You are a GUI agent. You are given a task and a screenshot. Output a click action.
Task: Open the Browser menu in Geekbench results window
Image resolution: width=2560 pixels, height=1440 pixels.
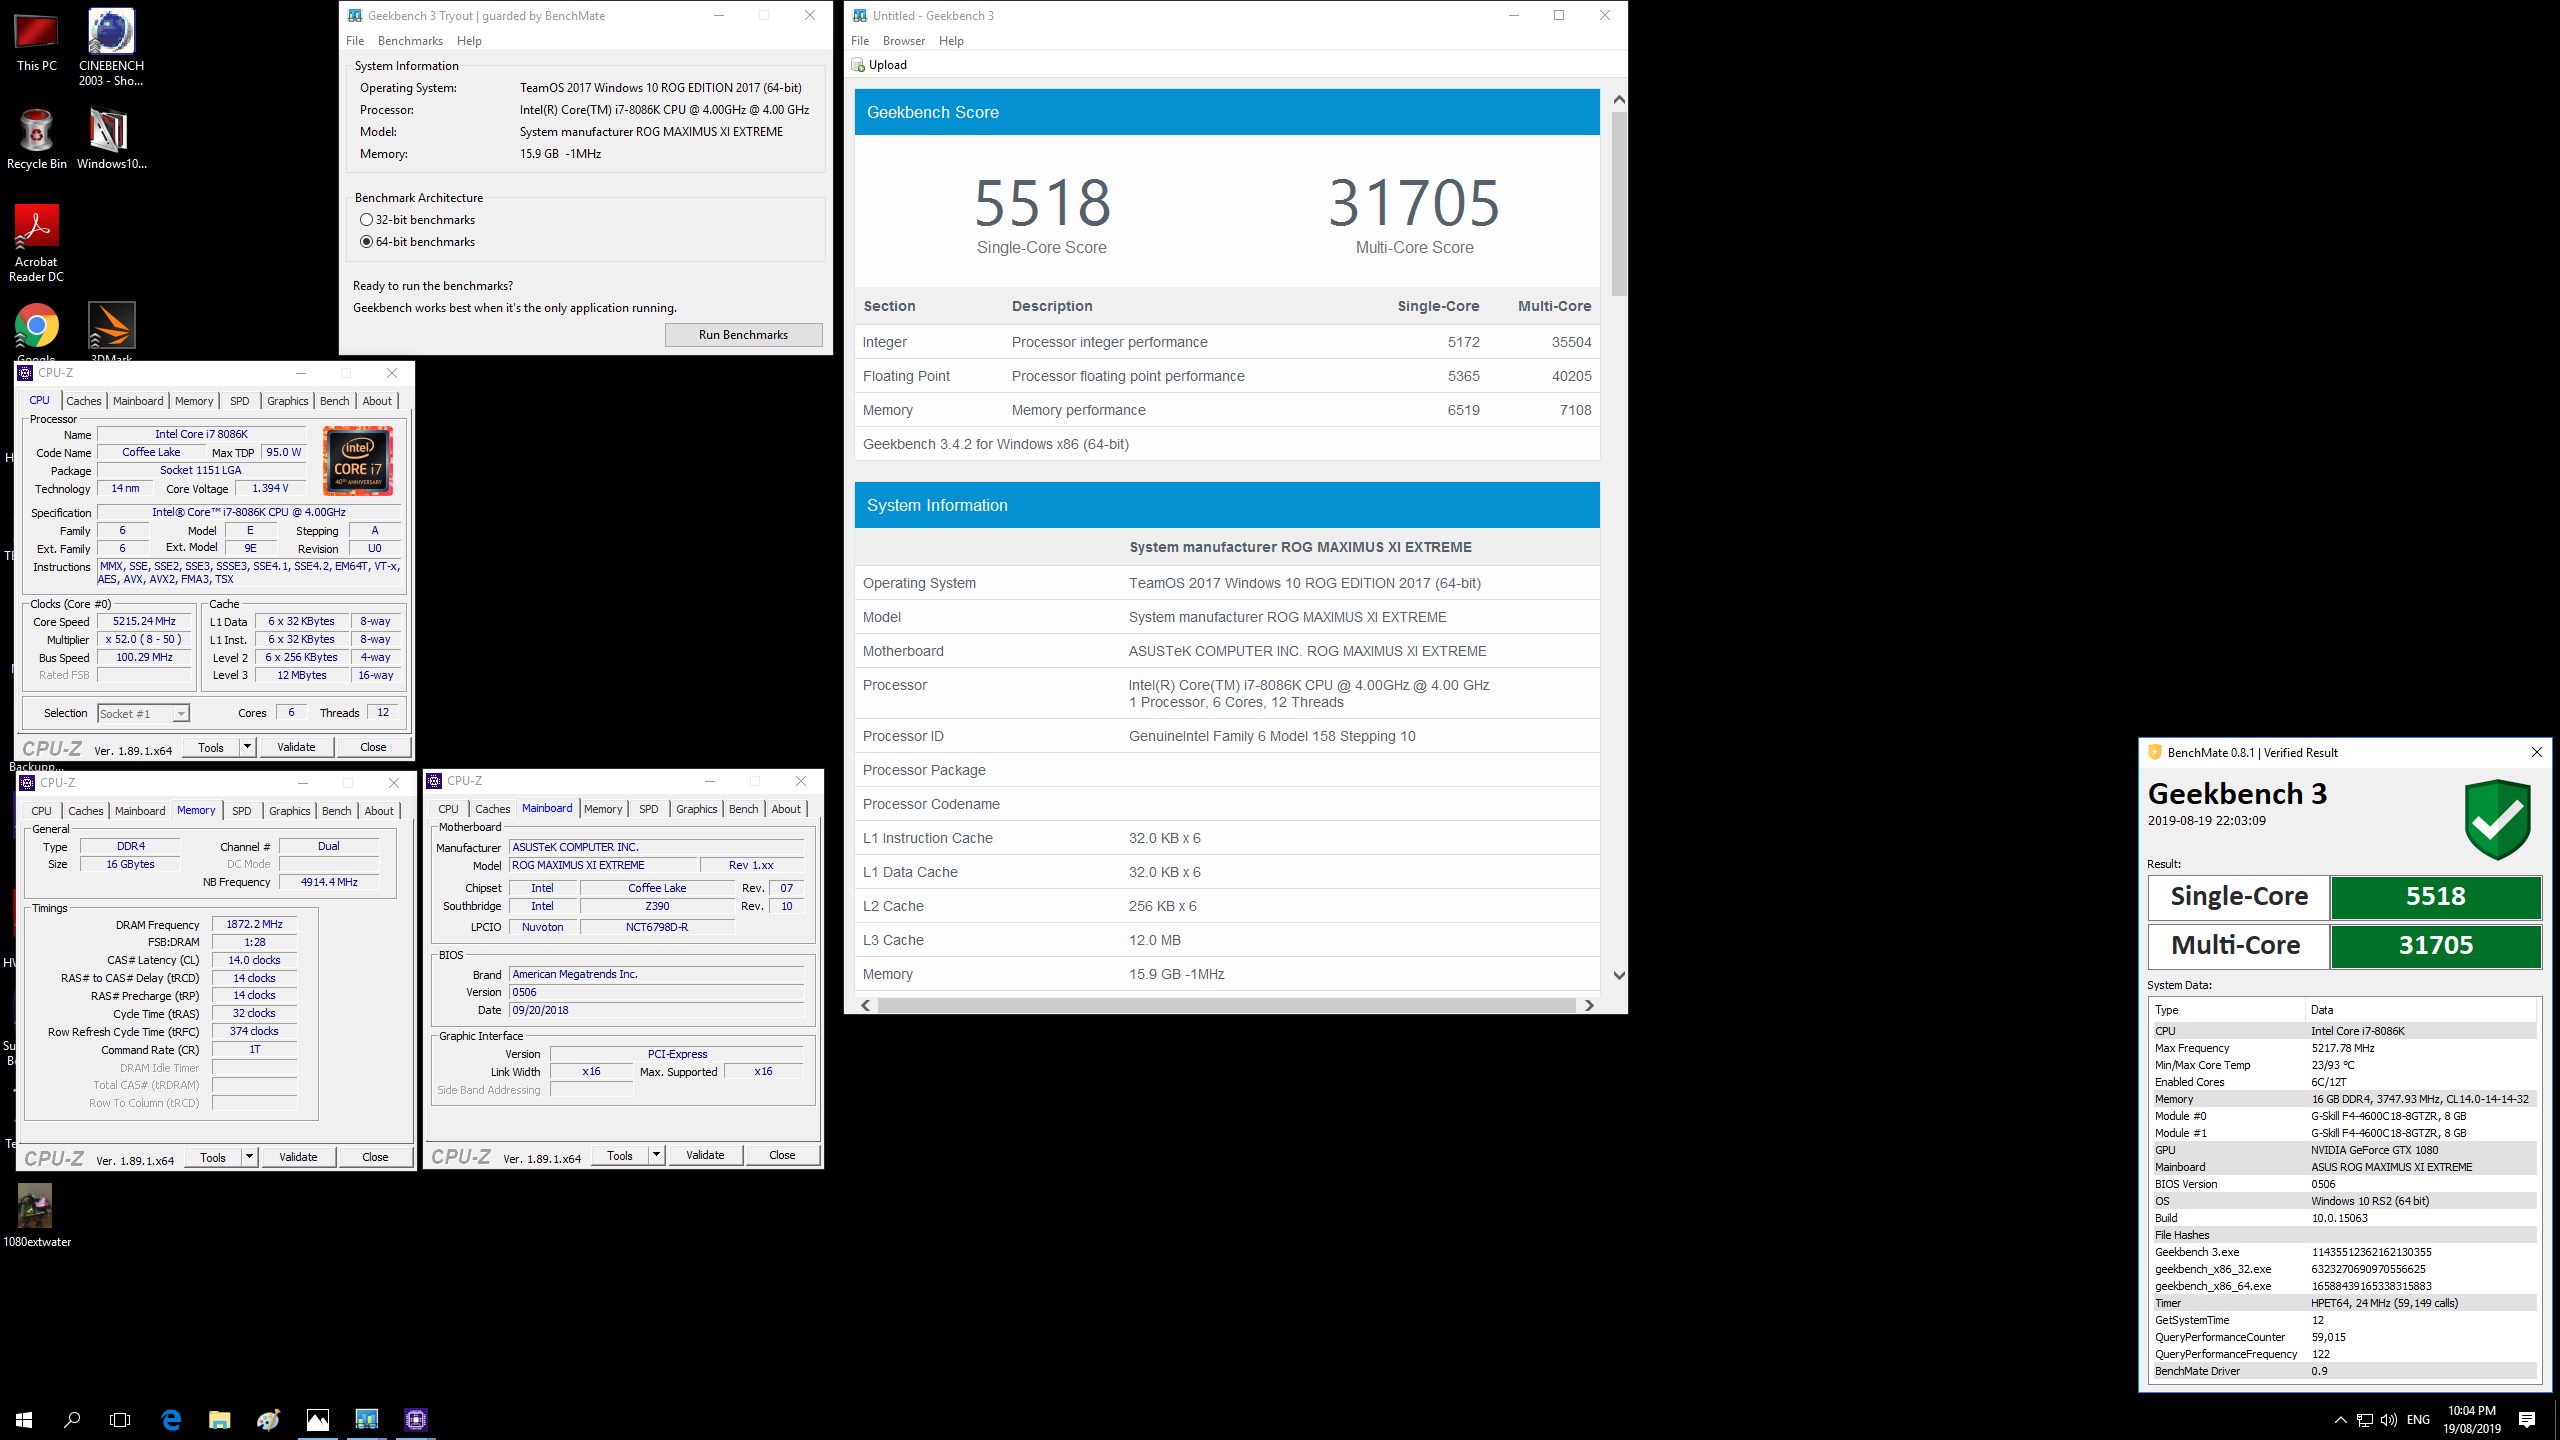[x=904, y=41]
